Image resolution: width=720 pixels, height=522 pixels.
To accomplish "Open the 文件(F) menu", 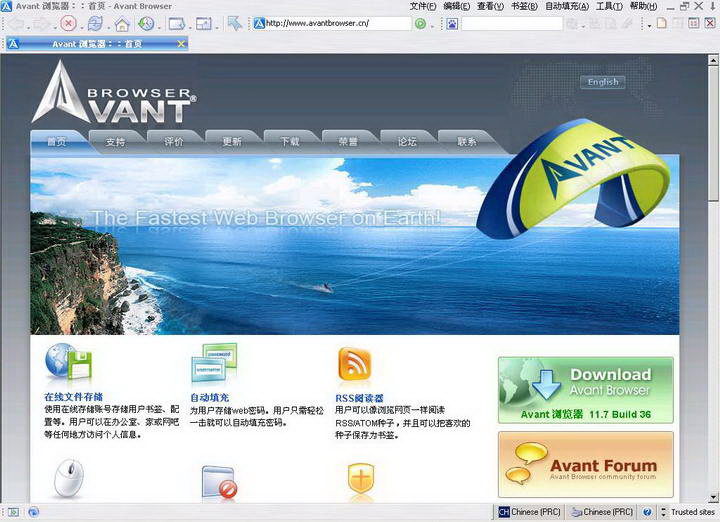I will point(423,6).
